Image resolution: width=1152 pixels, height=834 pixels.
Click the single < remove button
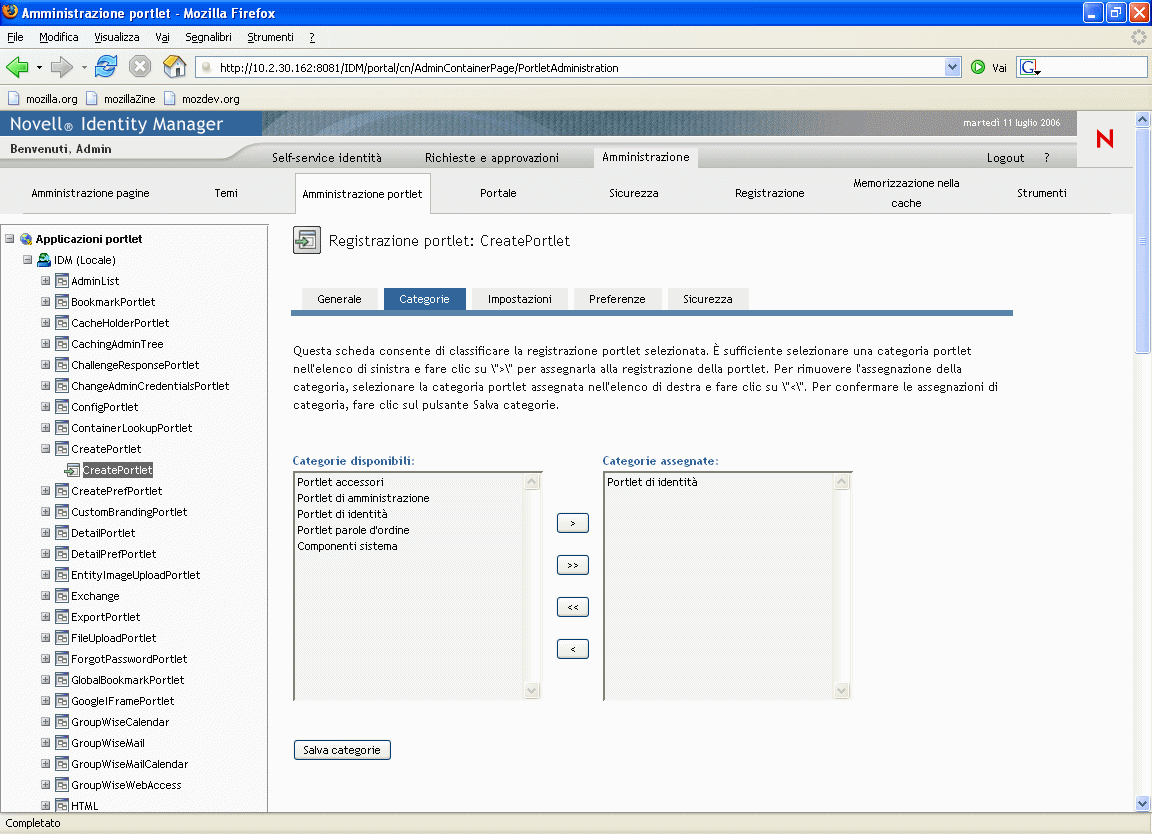coord(573,649)
